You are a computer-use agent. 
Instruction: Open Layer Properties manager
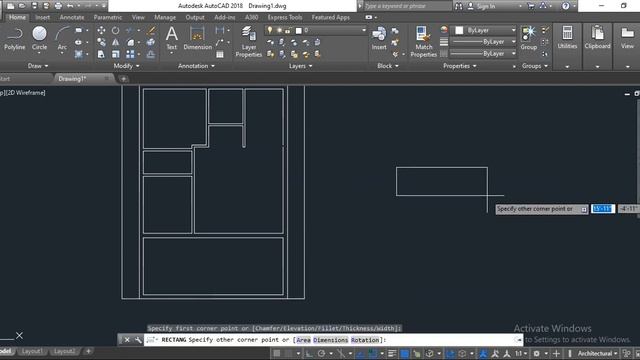click(x=249, y=41)
